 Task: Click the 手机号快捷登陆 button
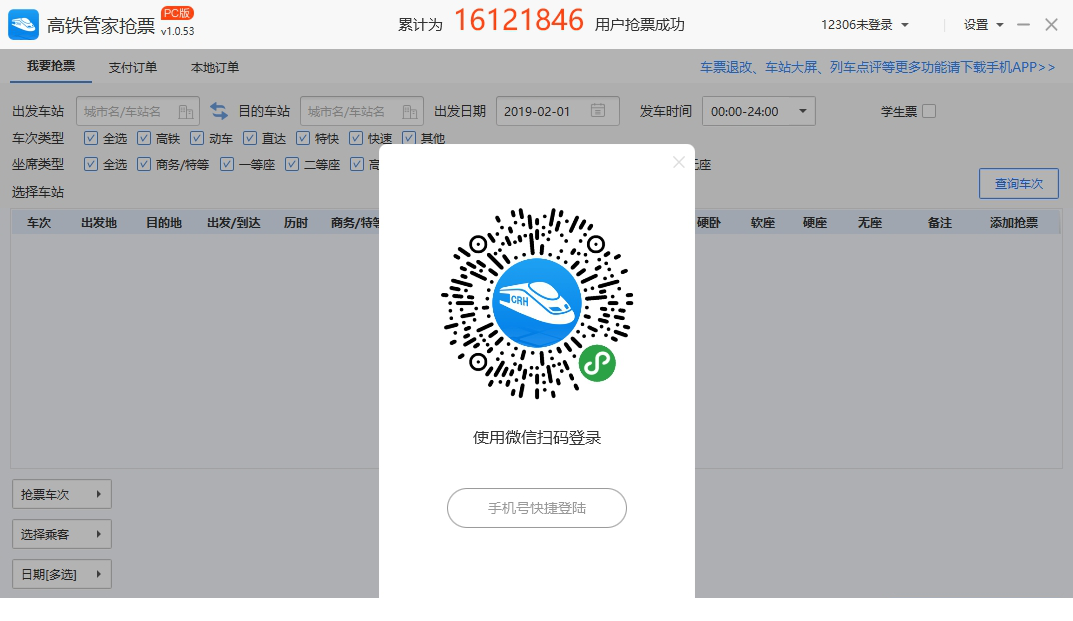[537, 508]
